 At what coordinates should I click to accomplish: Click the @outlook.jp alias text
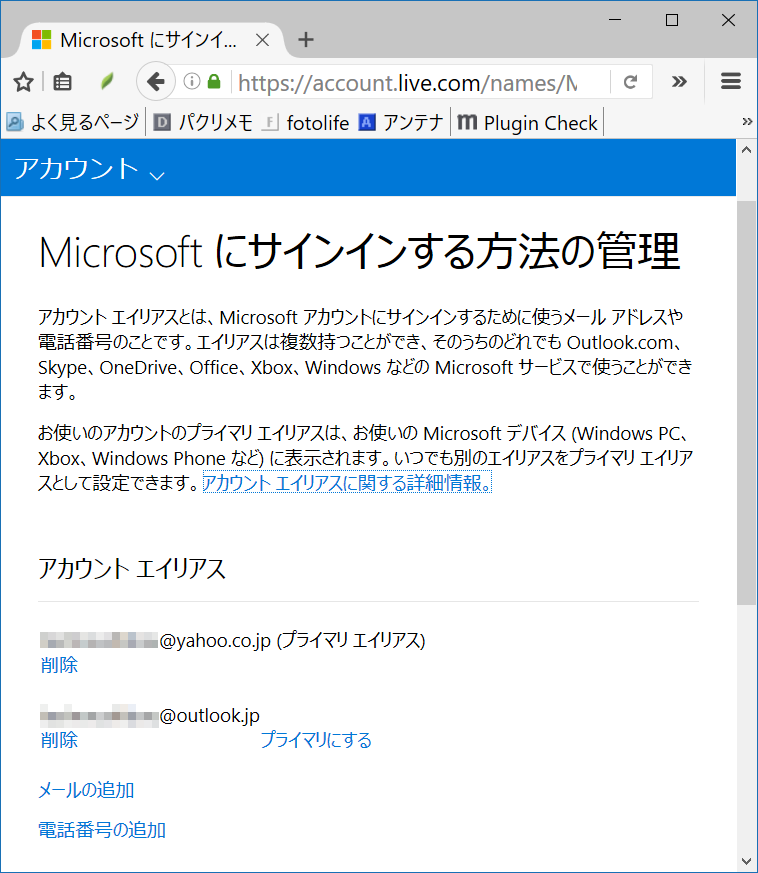pyautogui.click(x=150, y=715)
